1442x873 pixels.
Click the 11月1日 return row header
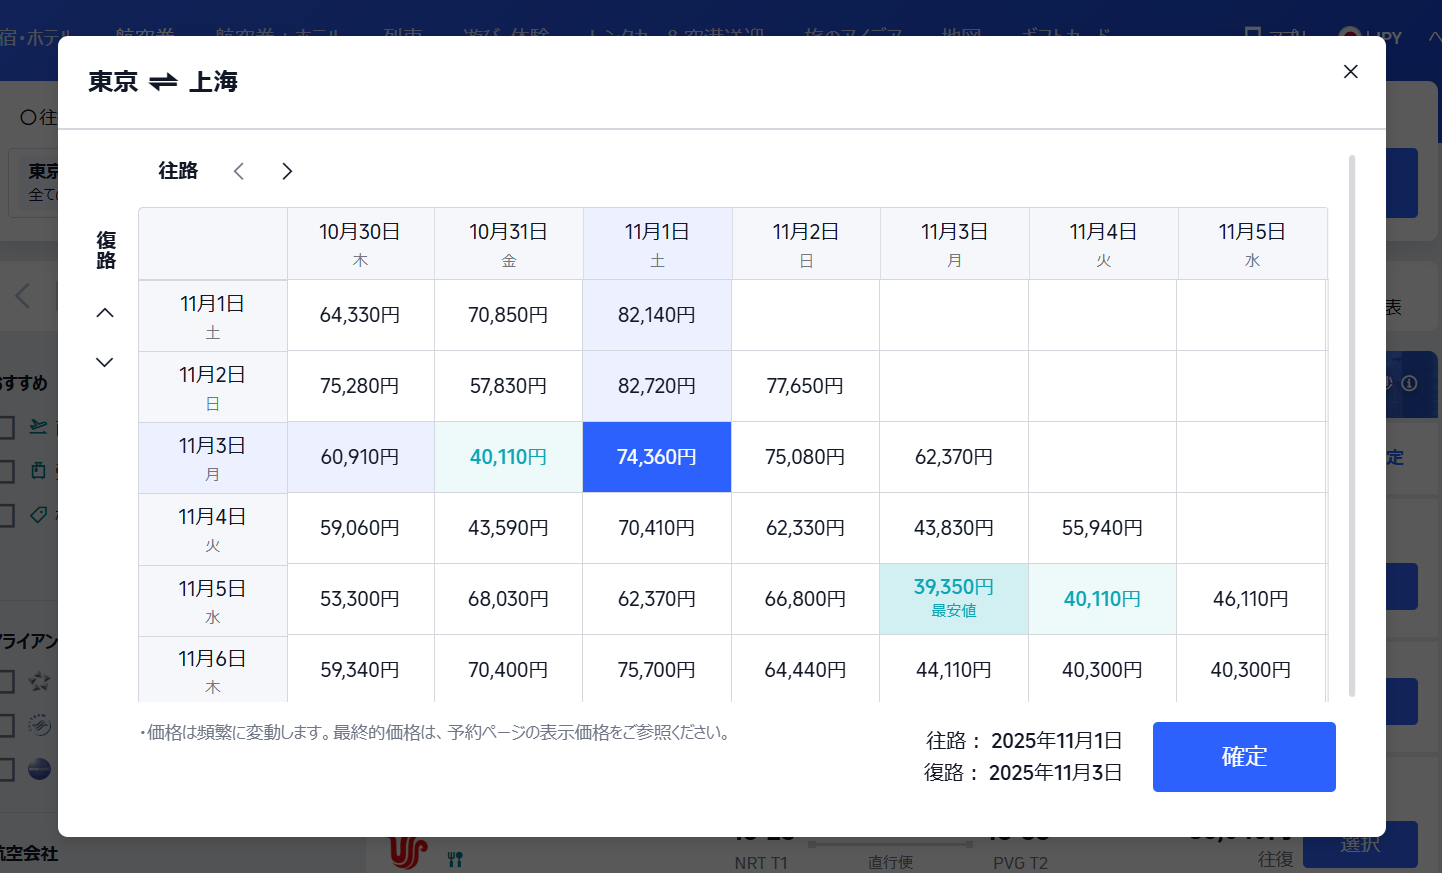pos(212,316)
